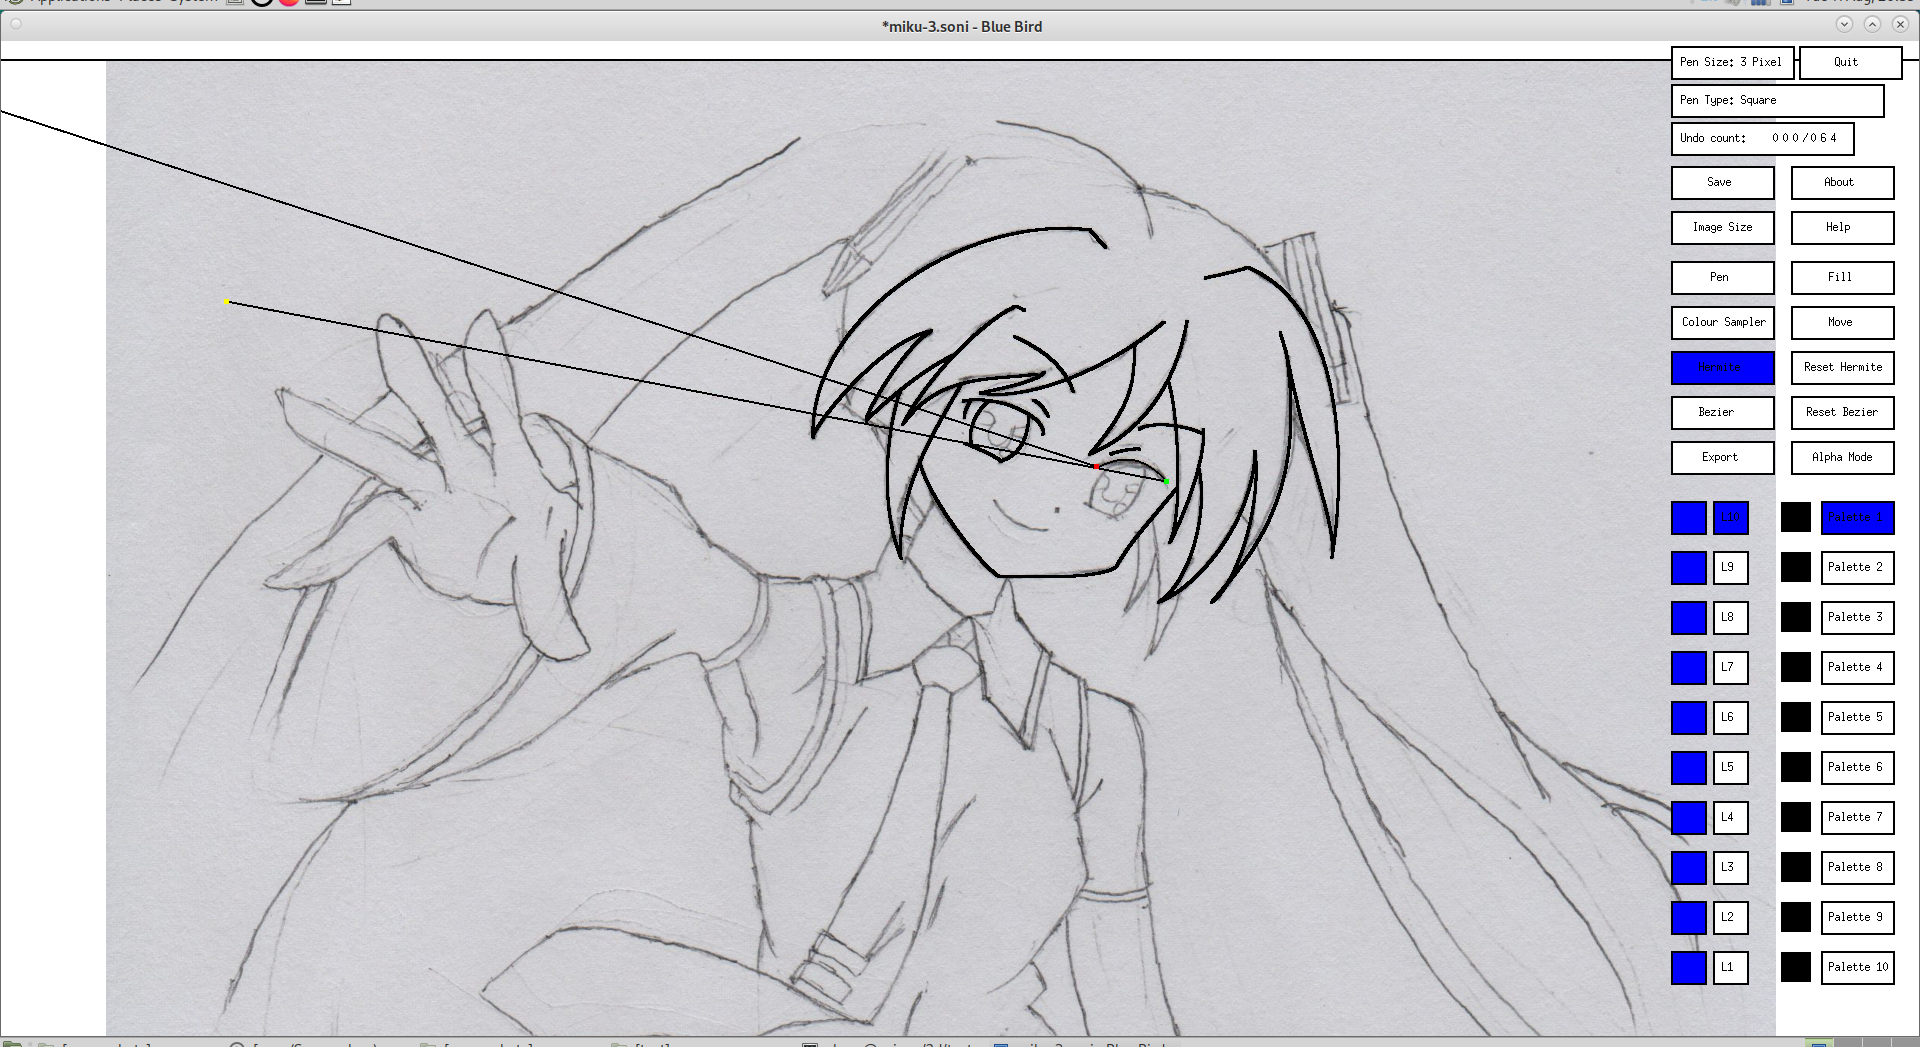1920x1047 pixels.
Task: Click the black swatch beside Palette 10
Action: 1796,968
